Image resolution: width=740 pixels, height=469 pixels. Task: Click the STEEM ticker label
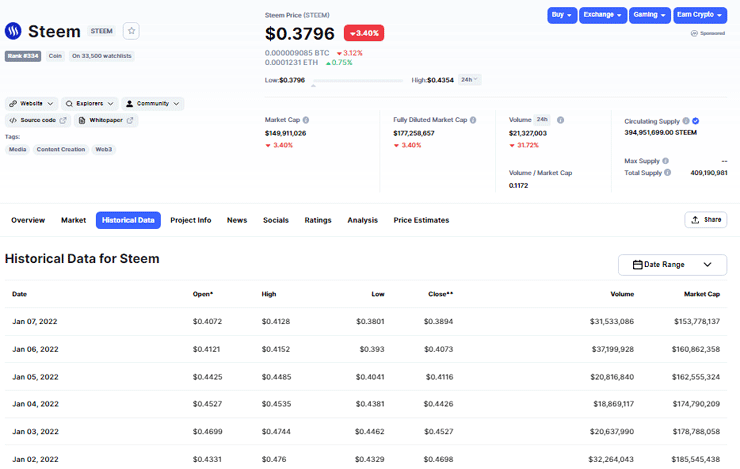(x=101, y=31)
